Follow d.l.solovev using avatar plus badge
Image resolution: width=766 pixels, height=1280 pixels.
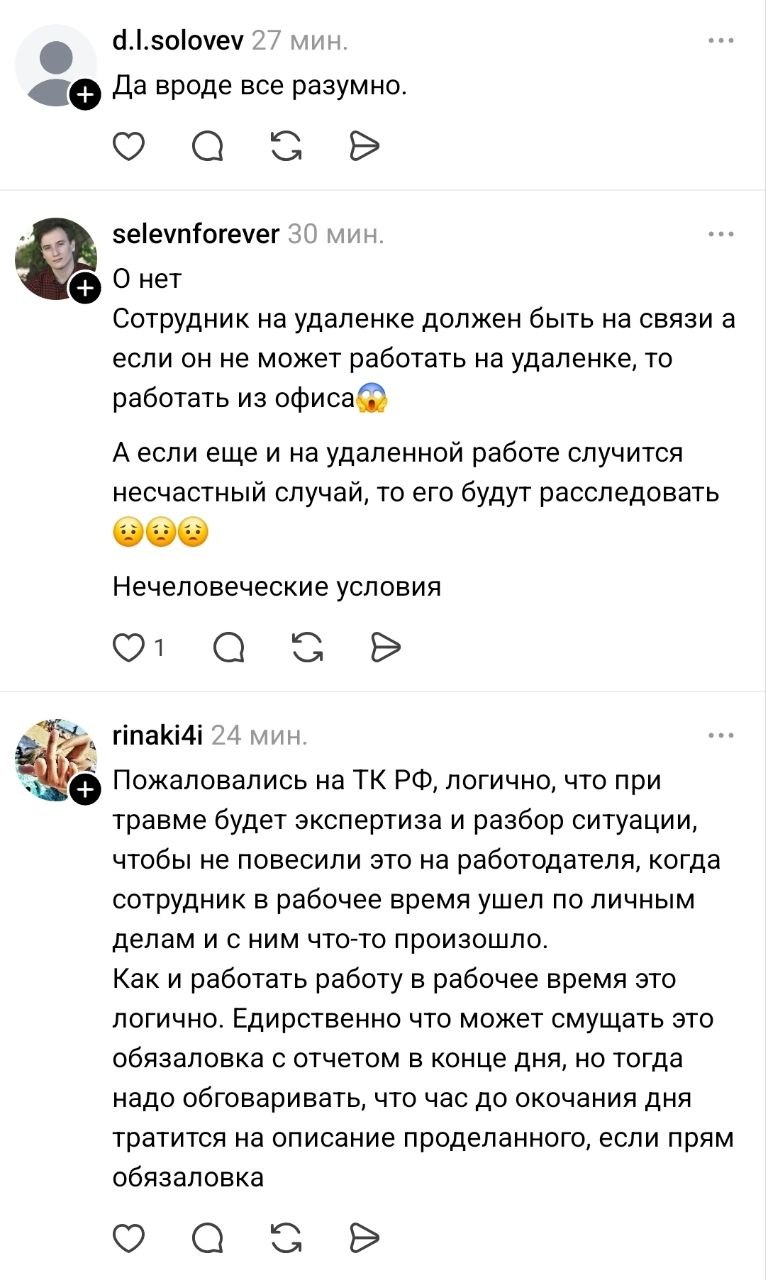pos(86,95)
